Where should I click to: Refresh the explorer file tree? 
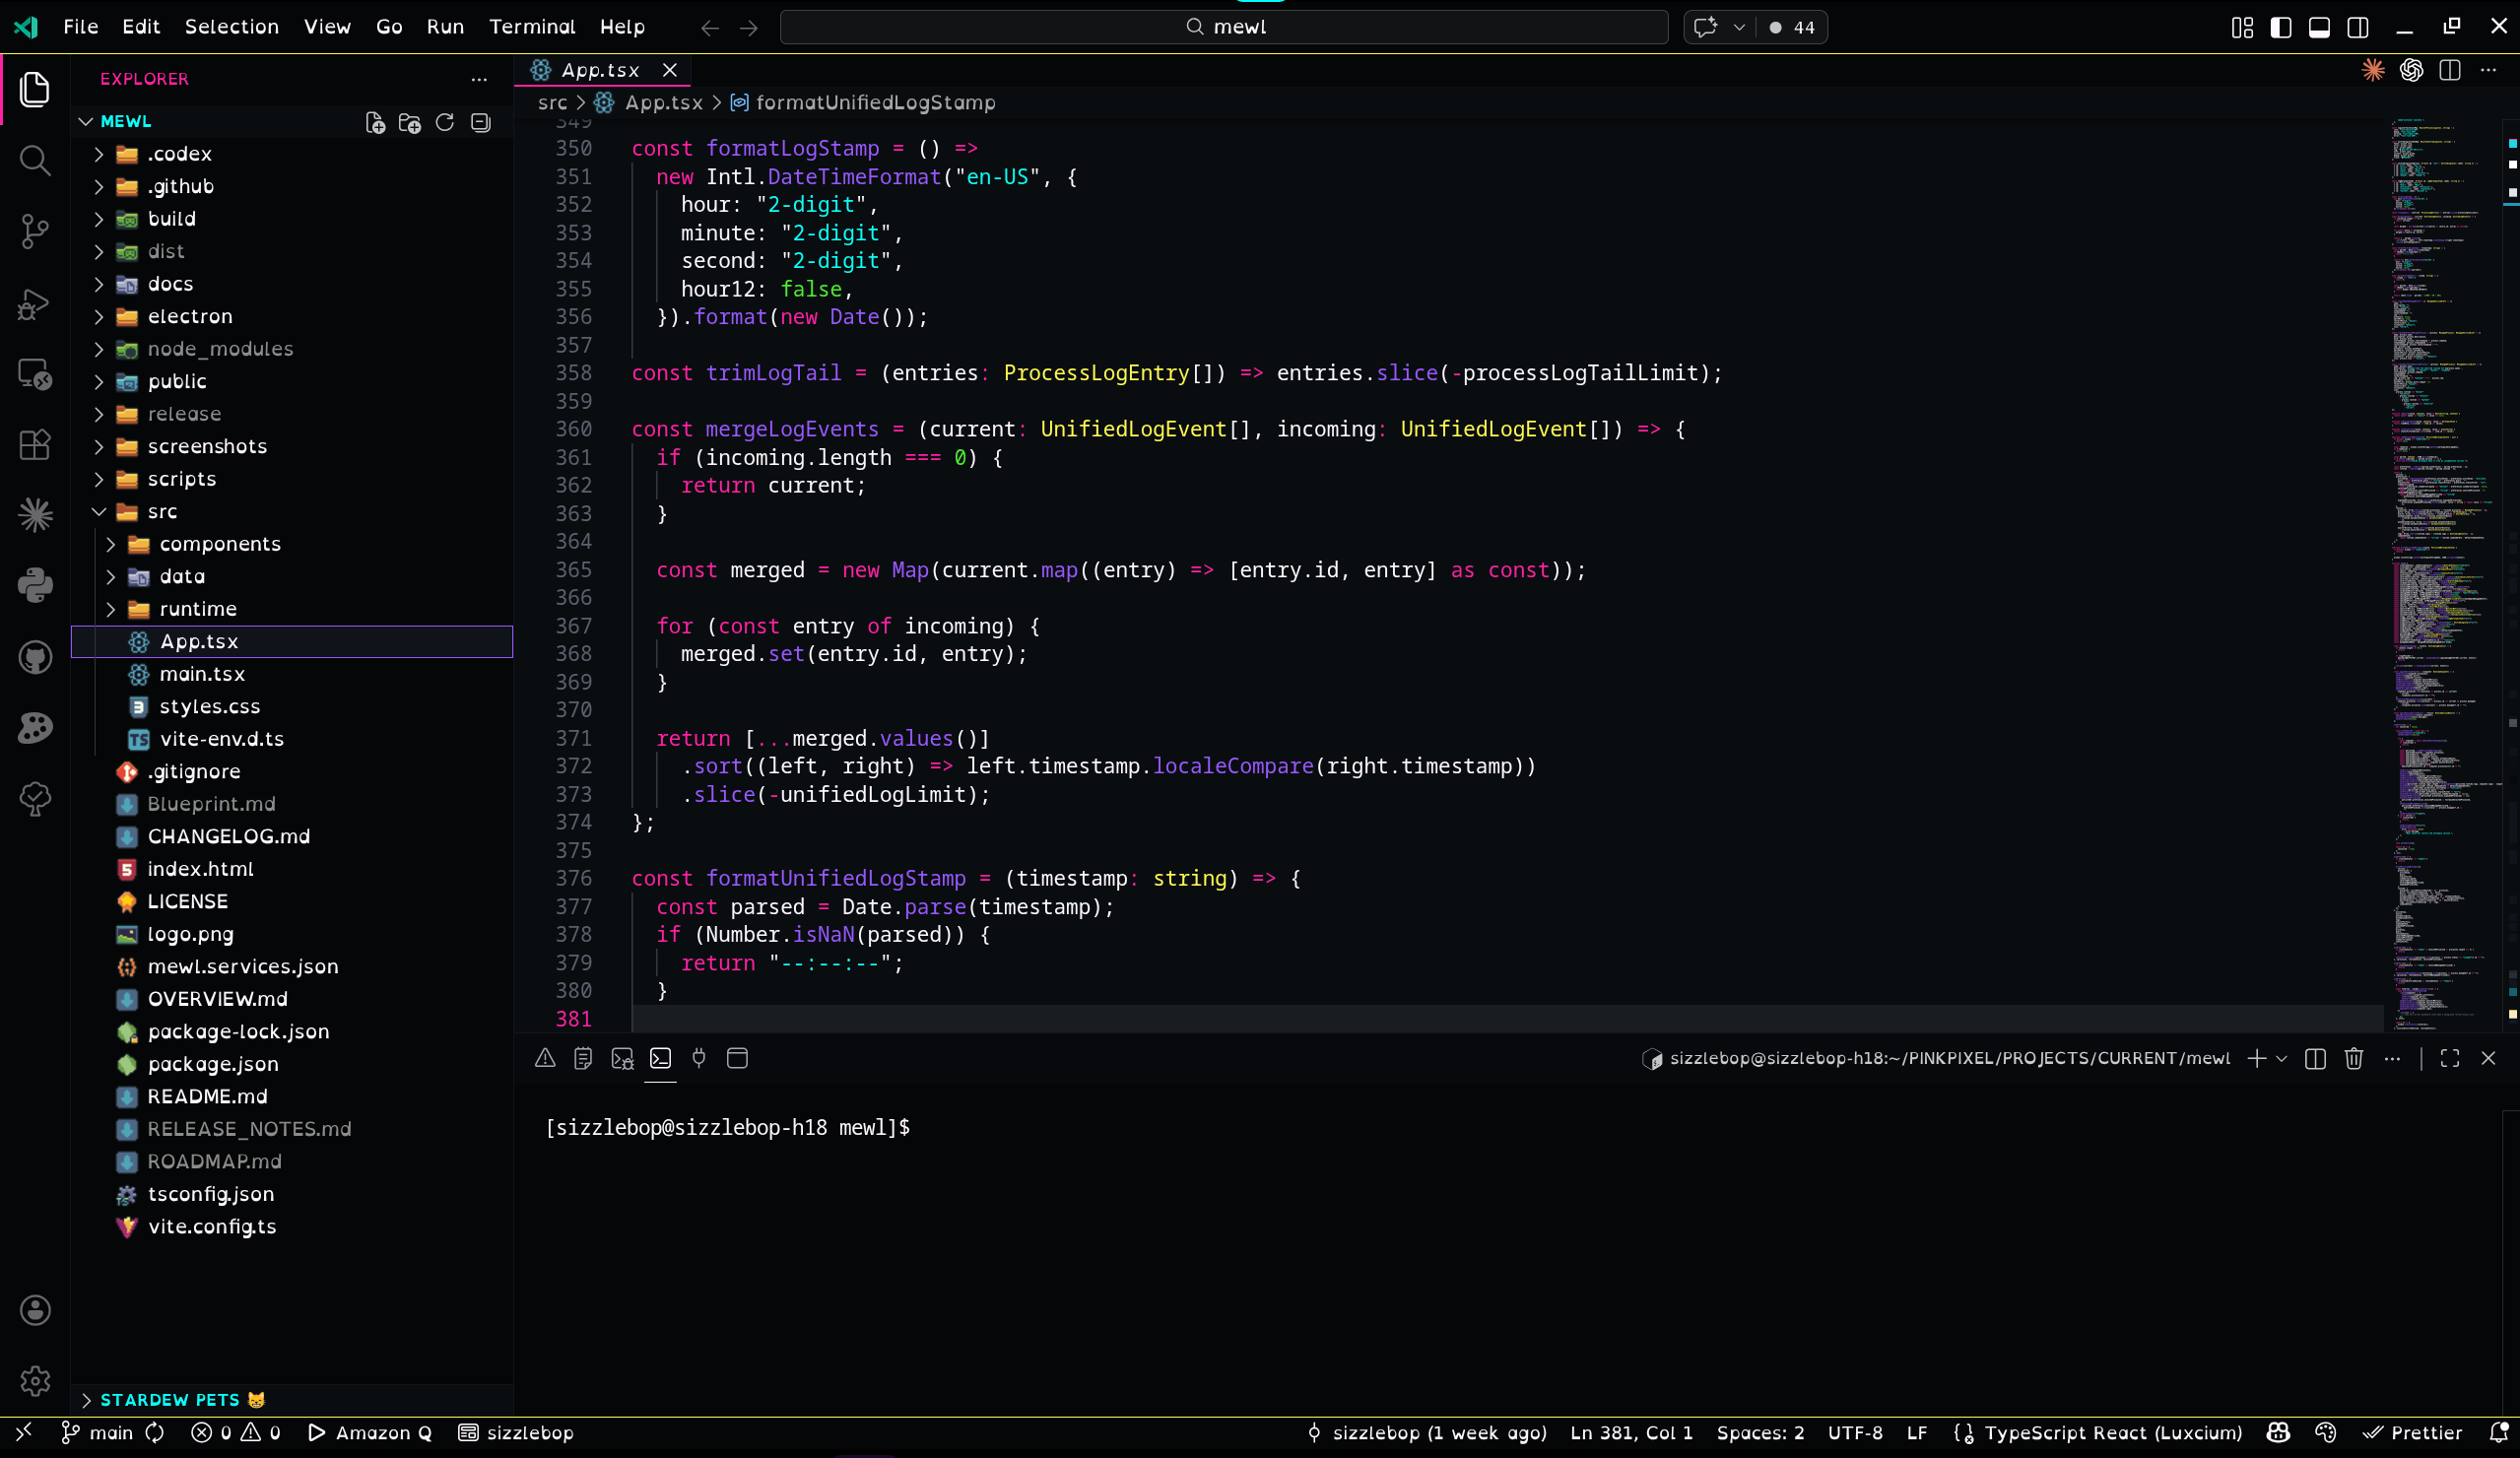(x=445, y=122)
